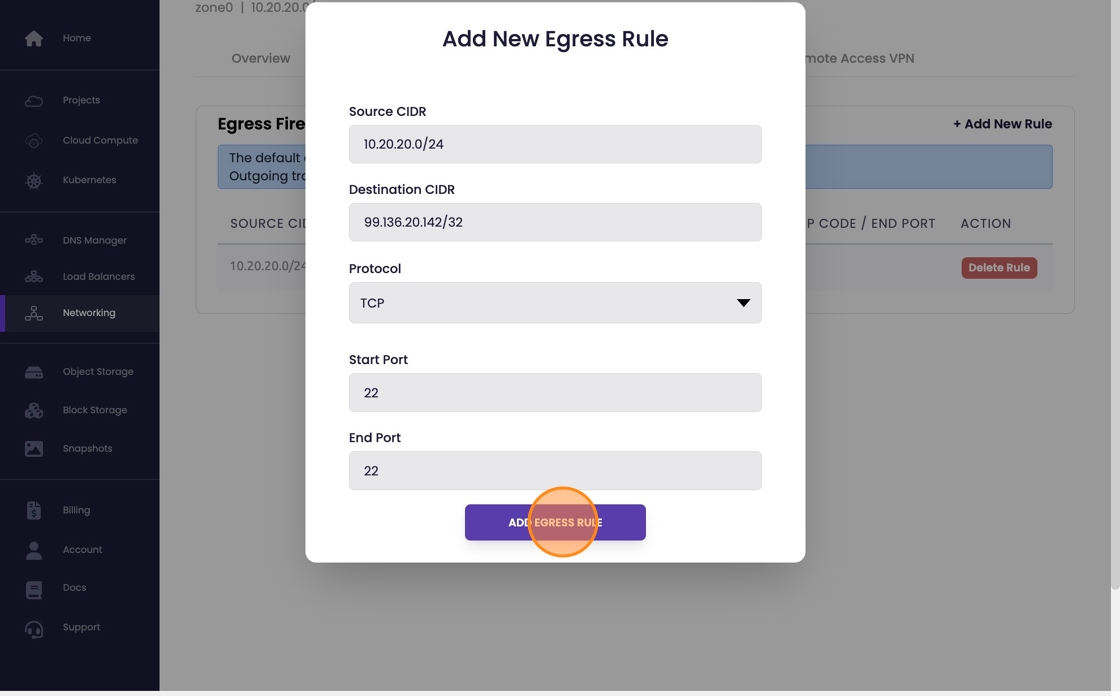Click the Home icon in sidebar
The height and width of the screenshot is (696, 1120).
[x=34, y=38]
